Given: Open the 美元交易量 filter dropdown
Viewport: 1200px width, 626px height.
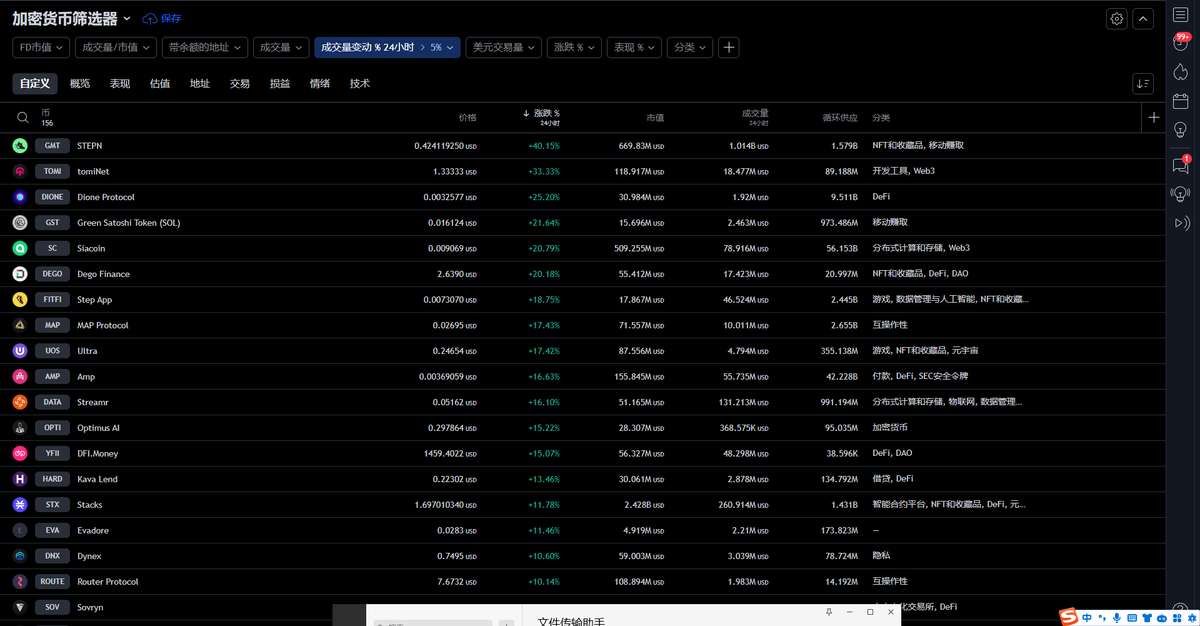Looking at the screenshot, I should coord(504,47).
